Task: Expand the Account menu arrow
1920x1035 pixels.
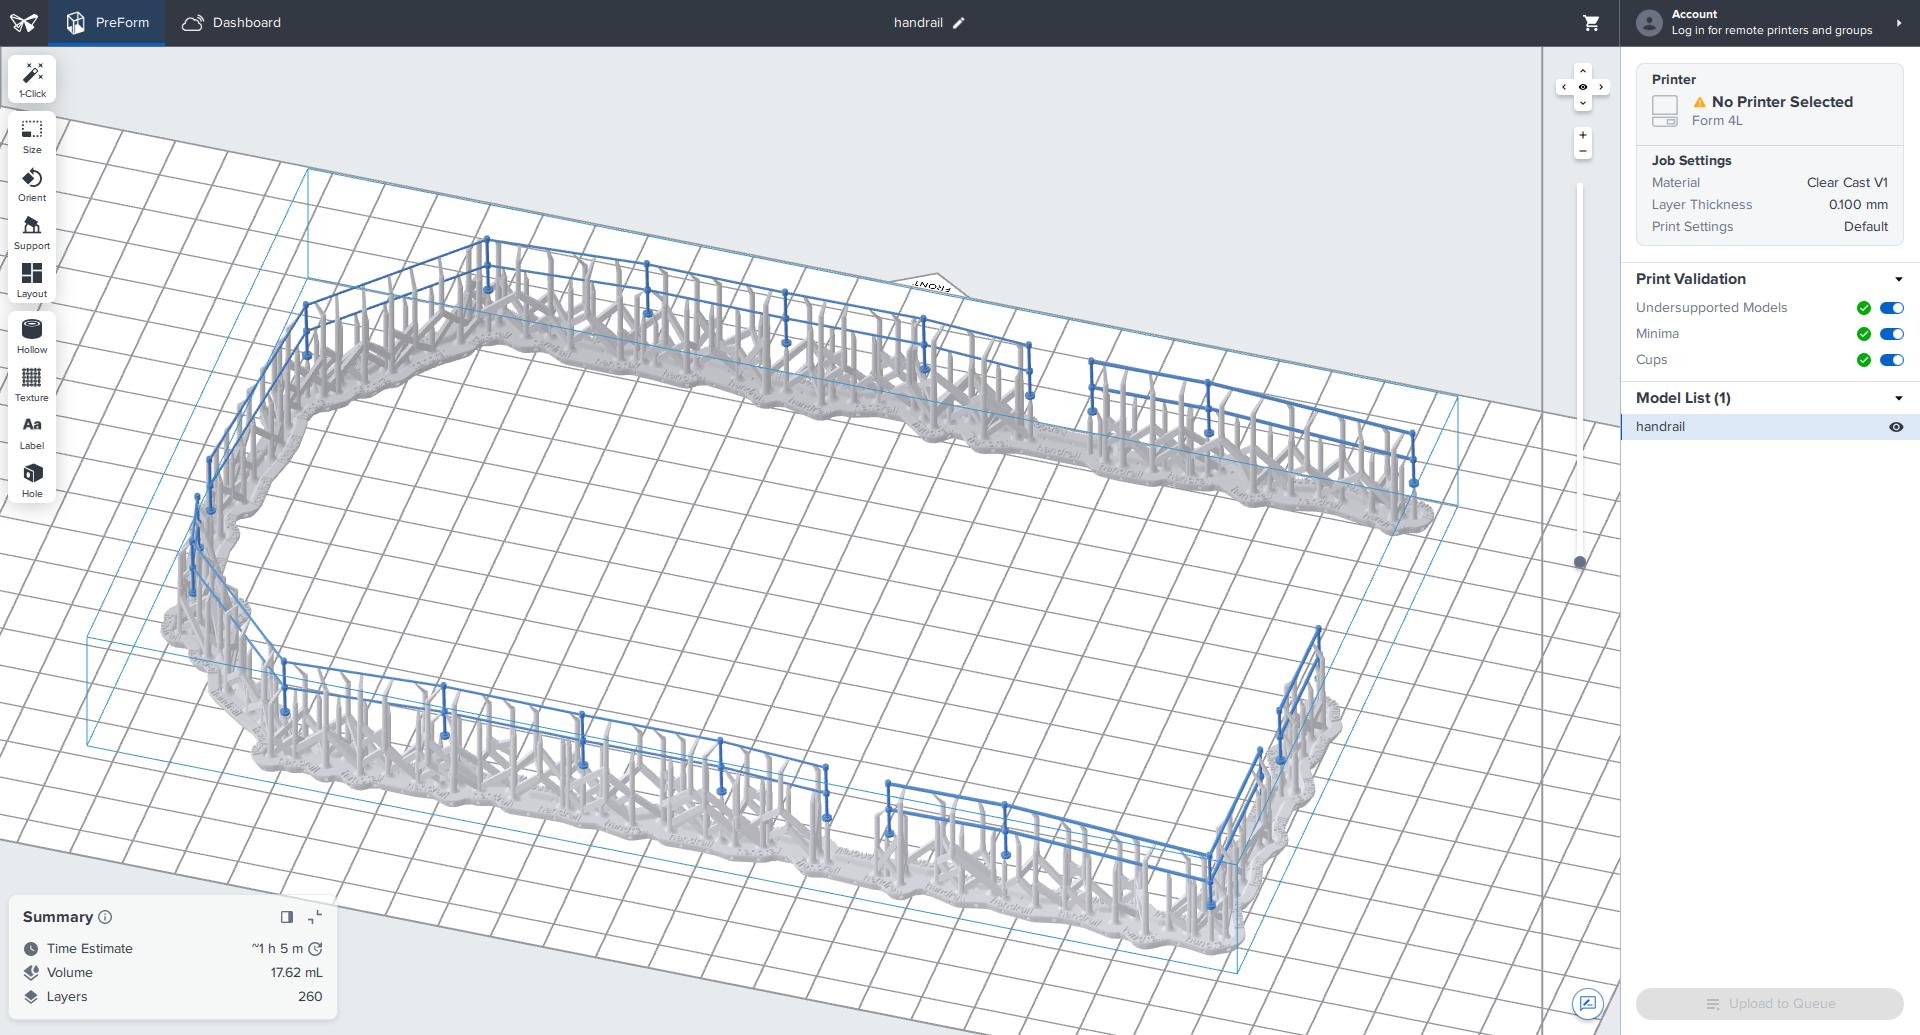Action: tap(1898, 23)
